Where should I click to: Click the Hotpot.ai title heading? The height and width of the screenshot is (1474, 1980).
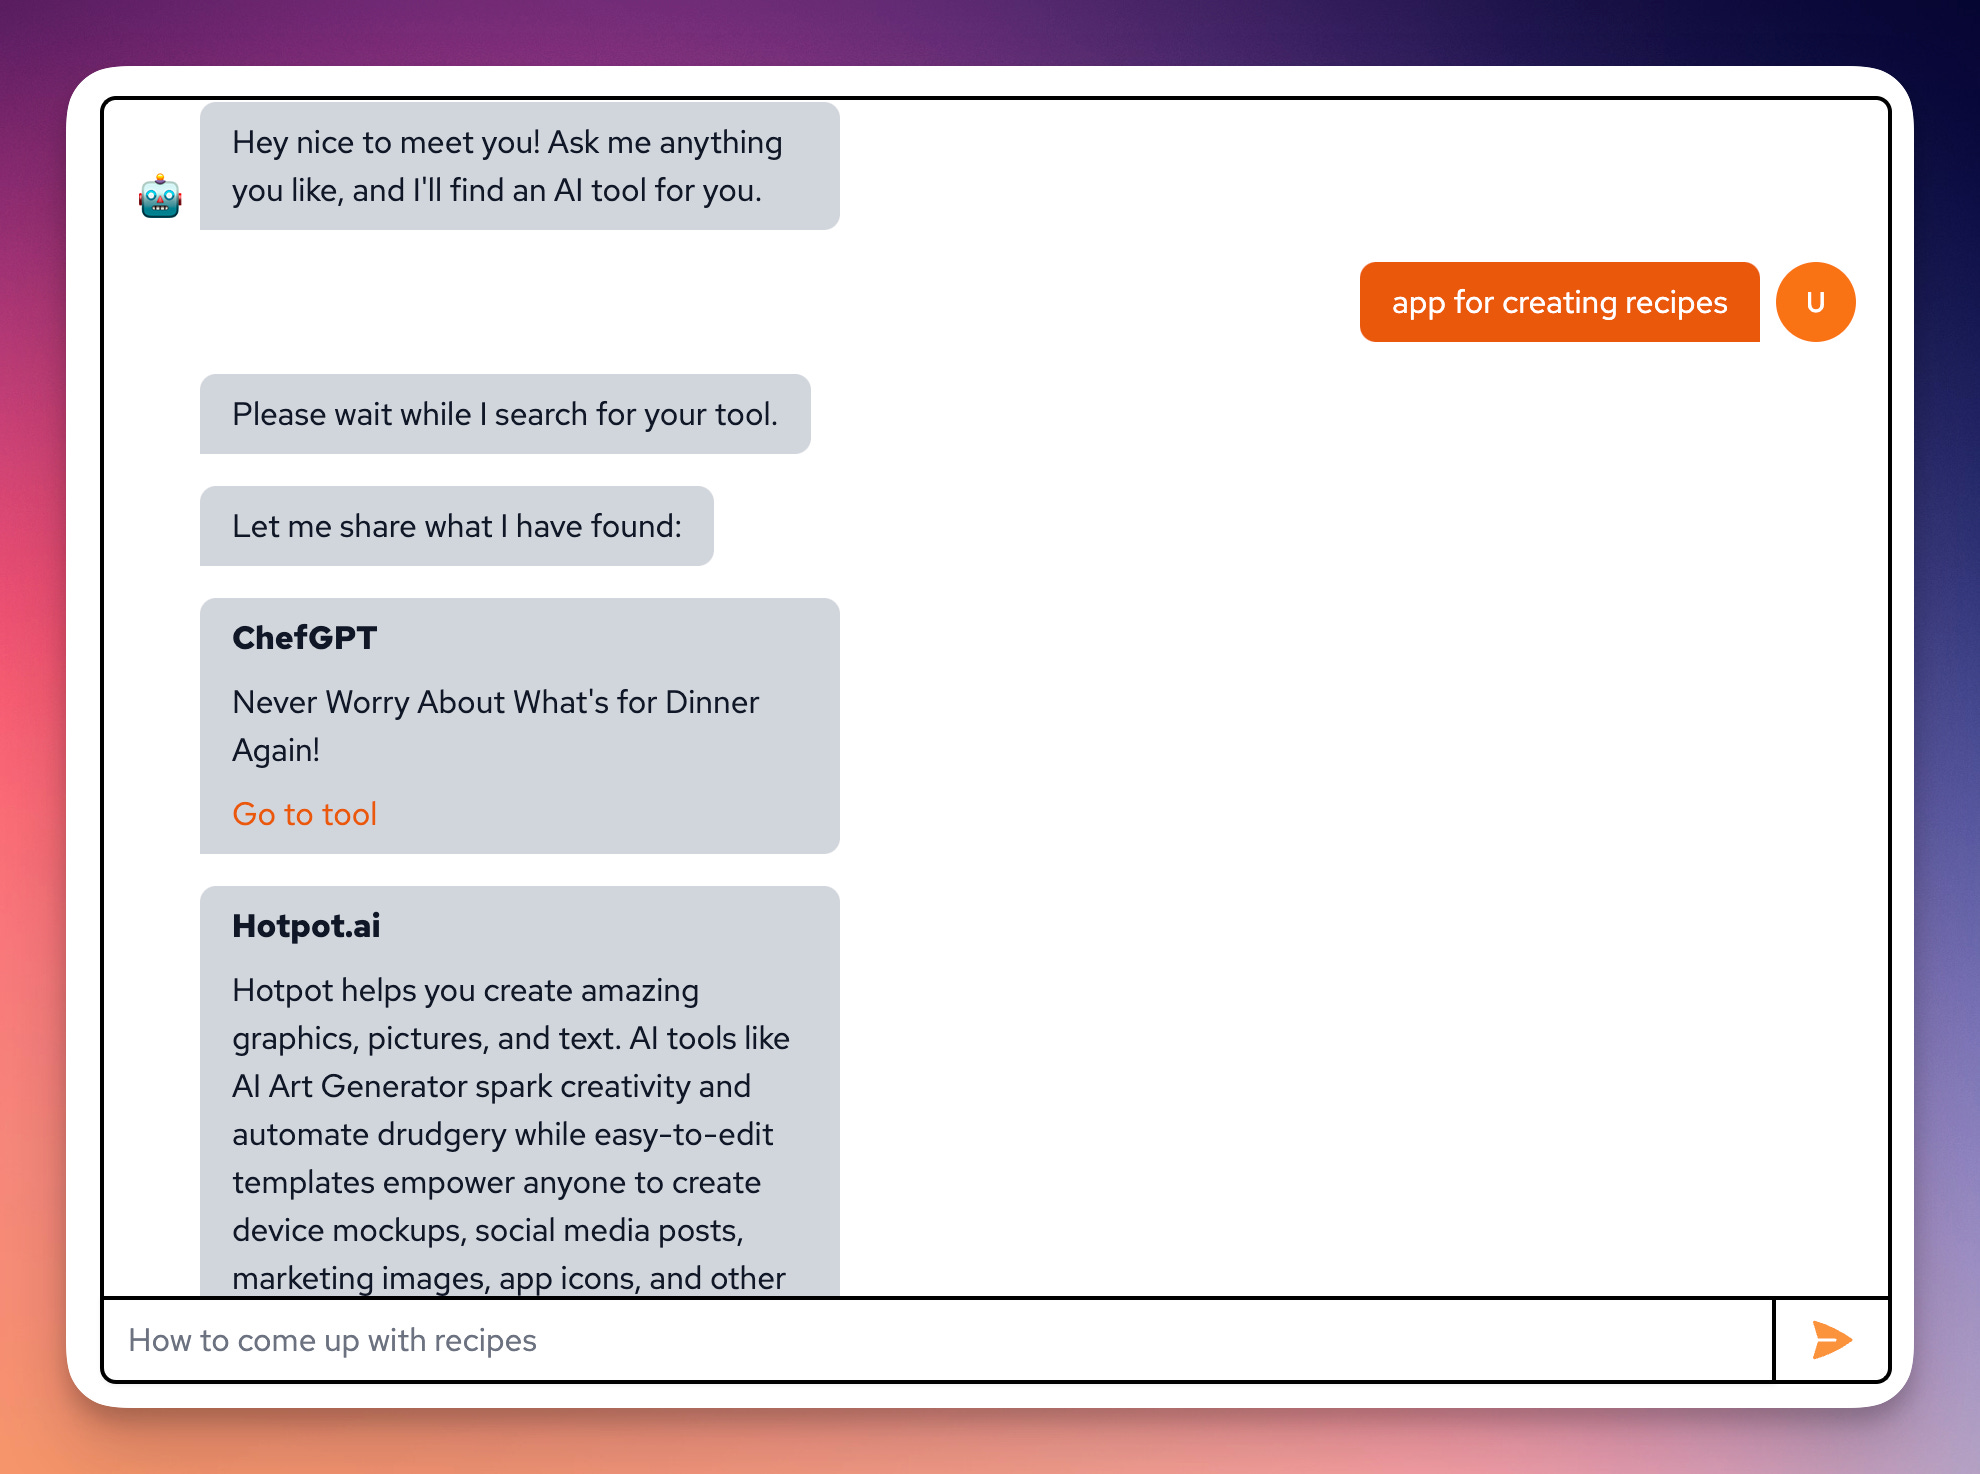tap(306, 926)
